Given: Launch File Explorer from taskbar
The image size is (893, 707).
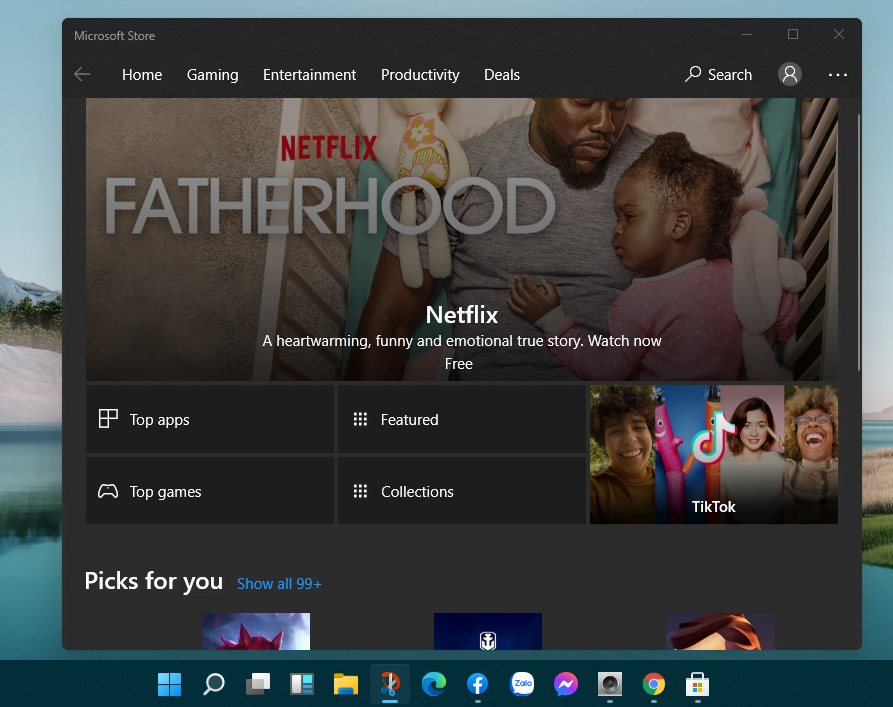Looking at the screenshot, I should 346,684.
